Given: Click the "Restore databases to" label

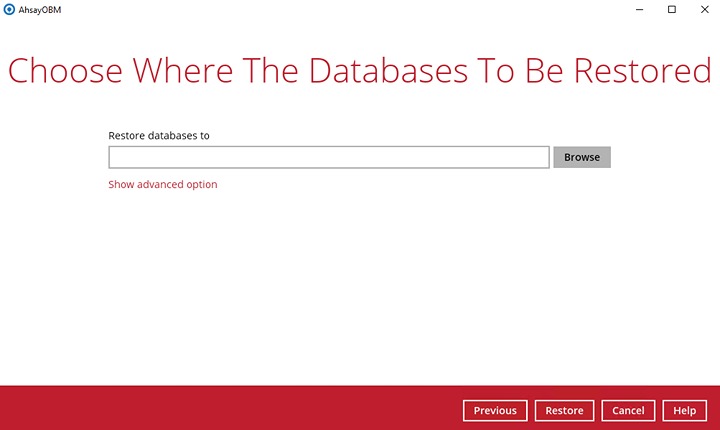Looking at the screenshot, I should click(x=158, y=135).
